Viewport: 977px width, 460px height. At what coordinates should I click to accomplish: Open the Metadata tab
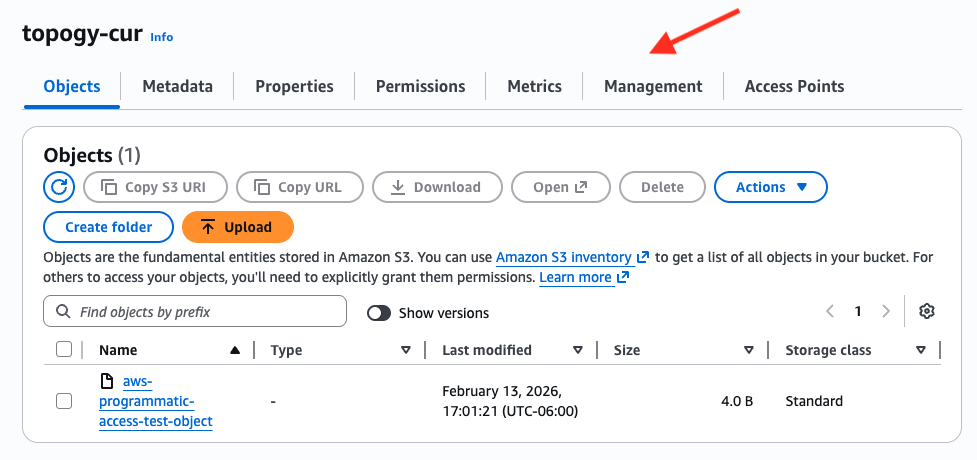point(178,86)
